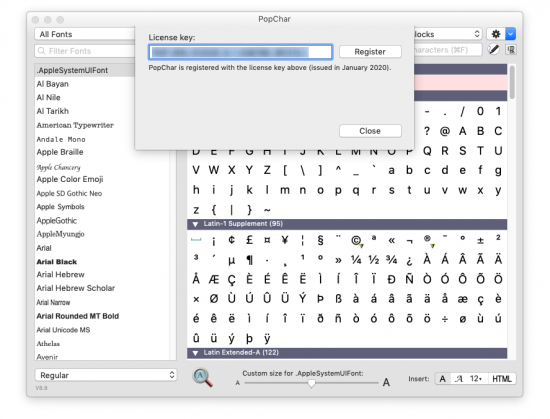This screenshot has width=550, height=419.
Task: Click the Filter Fonts search field
Action: [85, 51]
